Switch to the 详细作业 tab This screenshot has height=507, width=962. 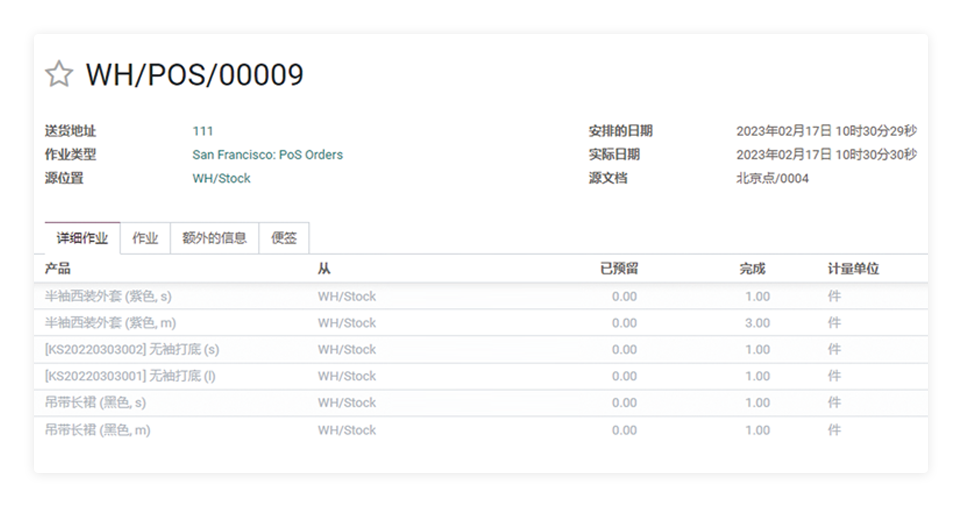coord(82,239)
